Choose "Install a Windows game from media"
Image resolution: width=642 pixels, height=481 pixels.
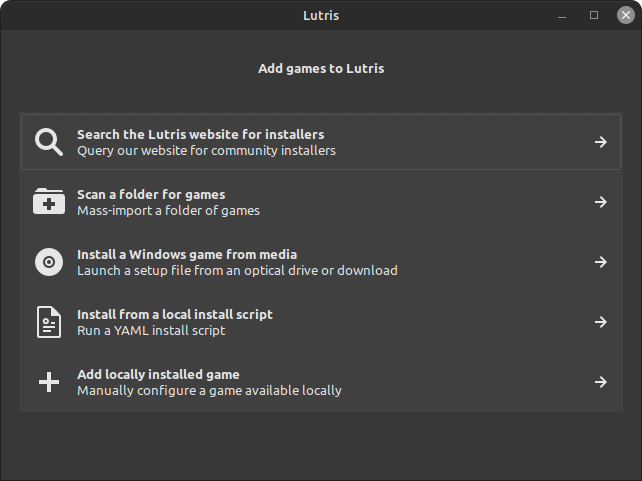[321, 262]
